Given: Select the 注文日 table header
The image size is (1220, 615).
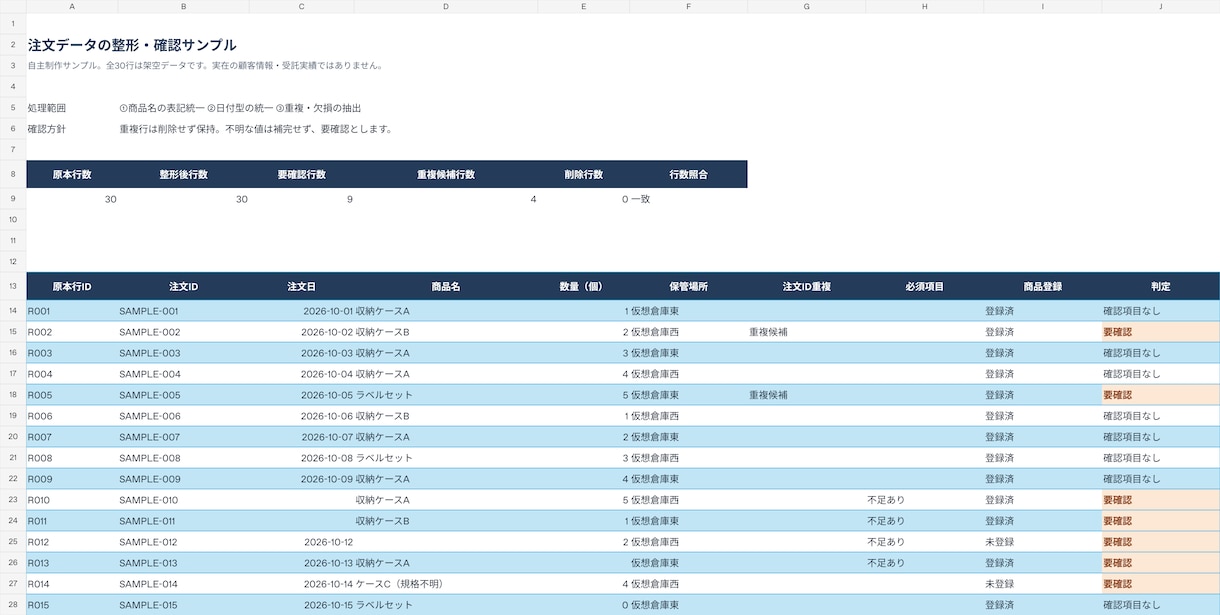Looking at the screenshot, I should point(302,286).
